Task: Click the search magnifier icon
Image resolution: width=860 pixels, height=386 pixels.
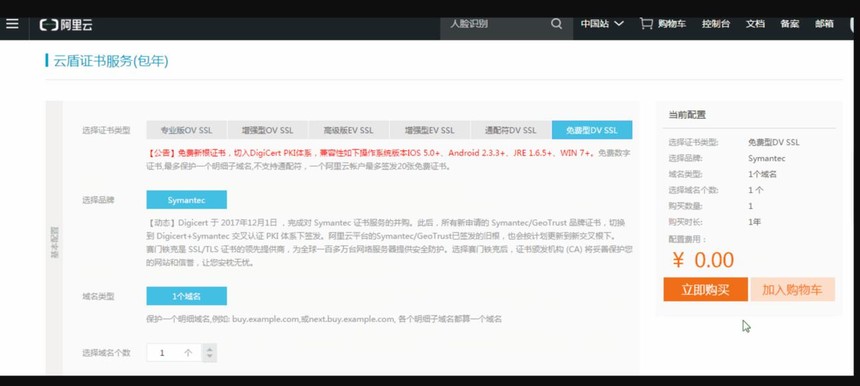Action: (x=557, y=24)
